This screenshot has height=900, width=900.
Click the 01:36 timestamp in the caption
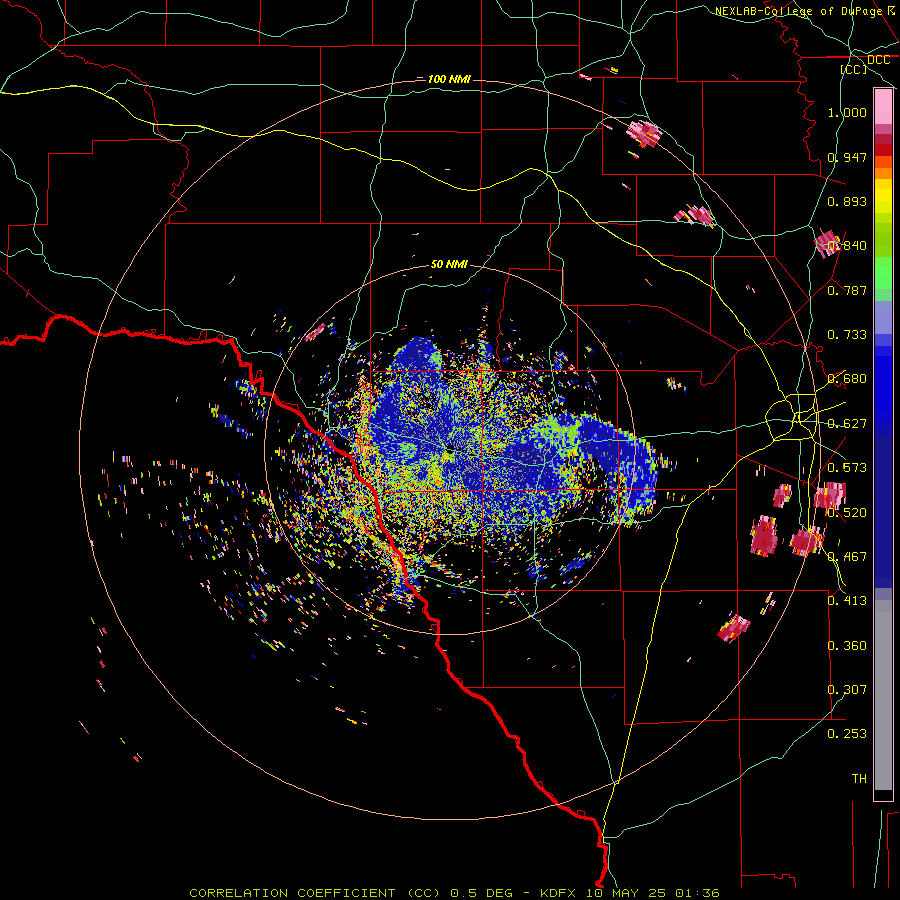tap(697, 893)
